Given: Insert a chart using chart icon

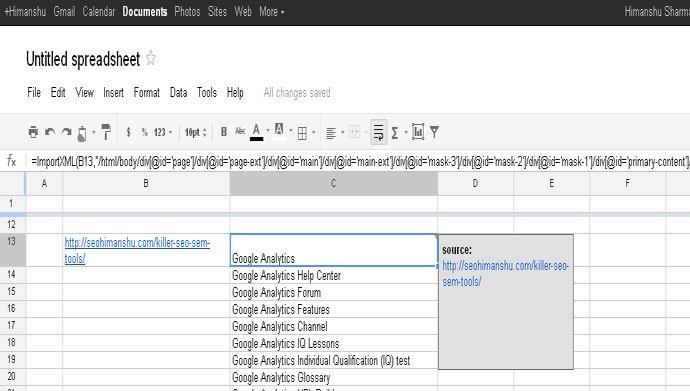Looking at the screenshot, I should tap(418, 132).
